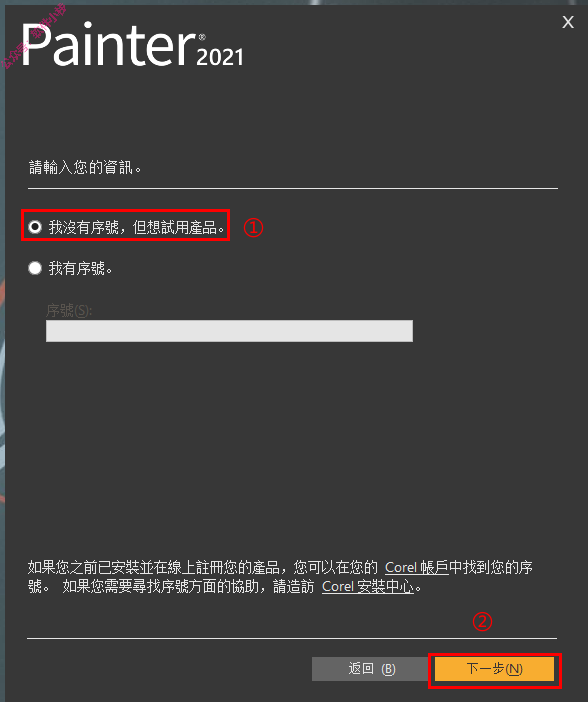The image size is (588, 702).
Task: Select the 我有序號 radio button
Action: pos(35,268)
